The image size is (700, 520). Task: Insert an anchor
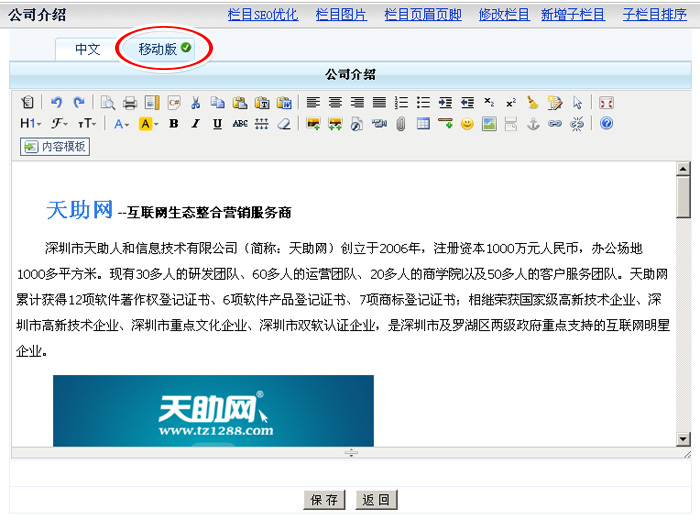coord(533,124)
